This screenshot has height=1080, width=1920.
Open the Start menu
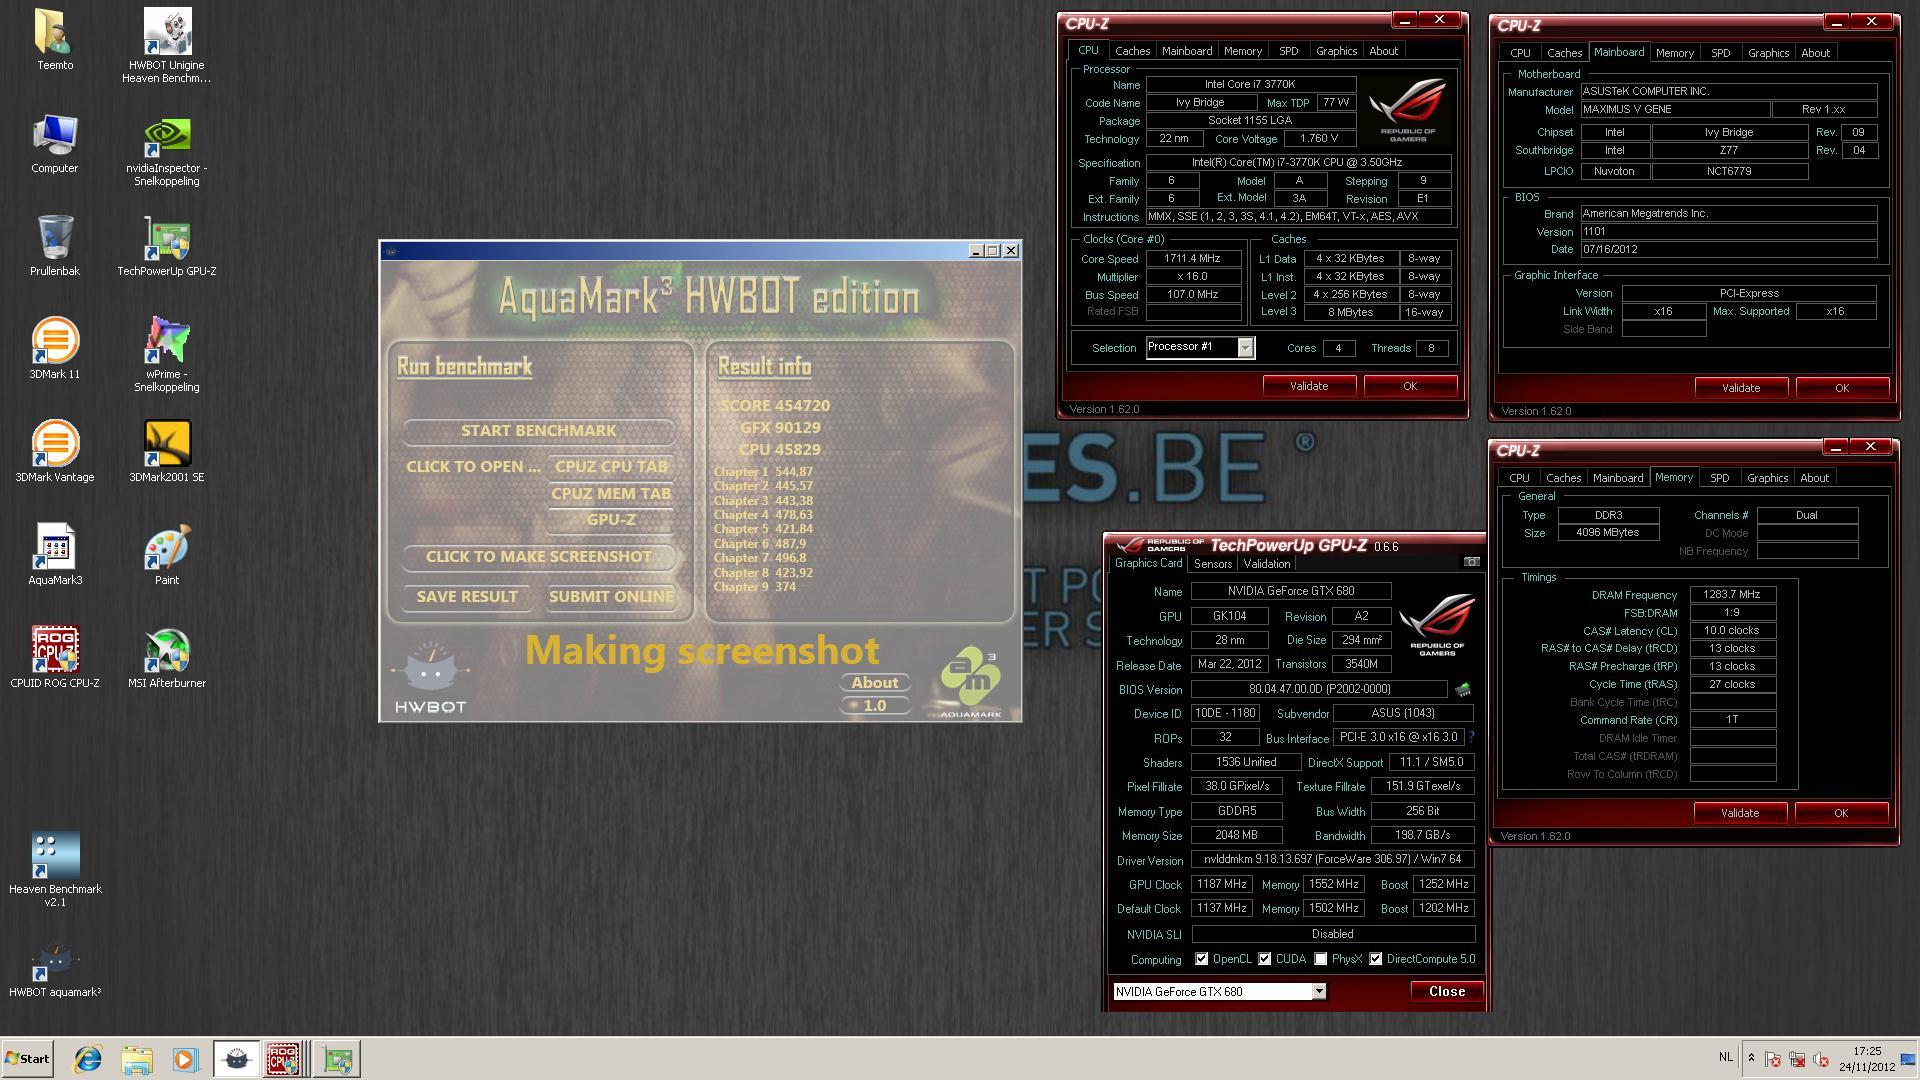(x=27, y=1059)
